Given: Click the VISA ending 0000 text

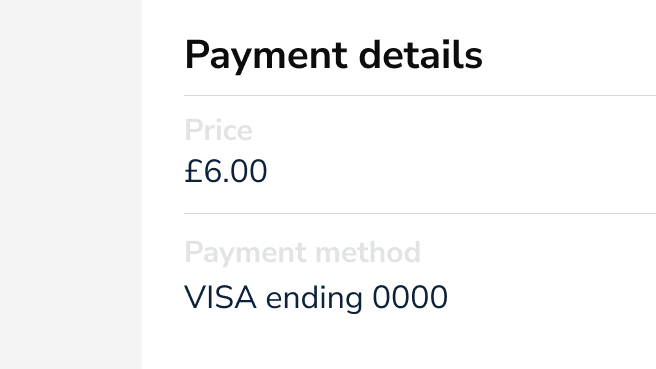Looking at the screenshot, I should (x=316, y=298).
